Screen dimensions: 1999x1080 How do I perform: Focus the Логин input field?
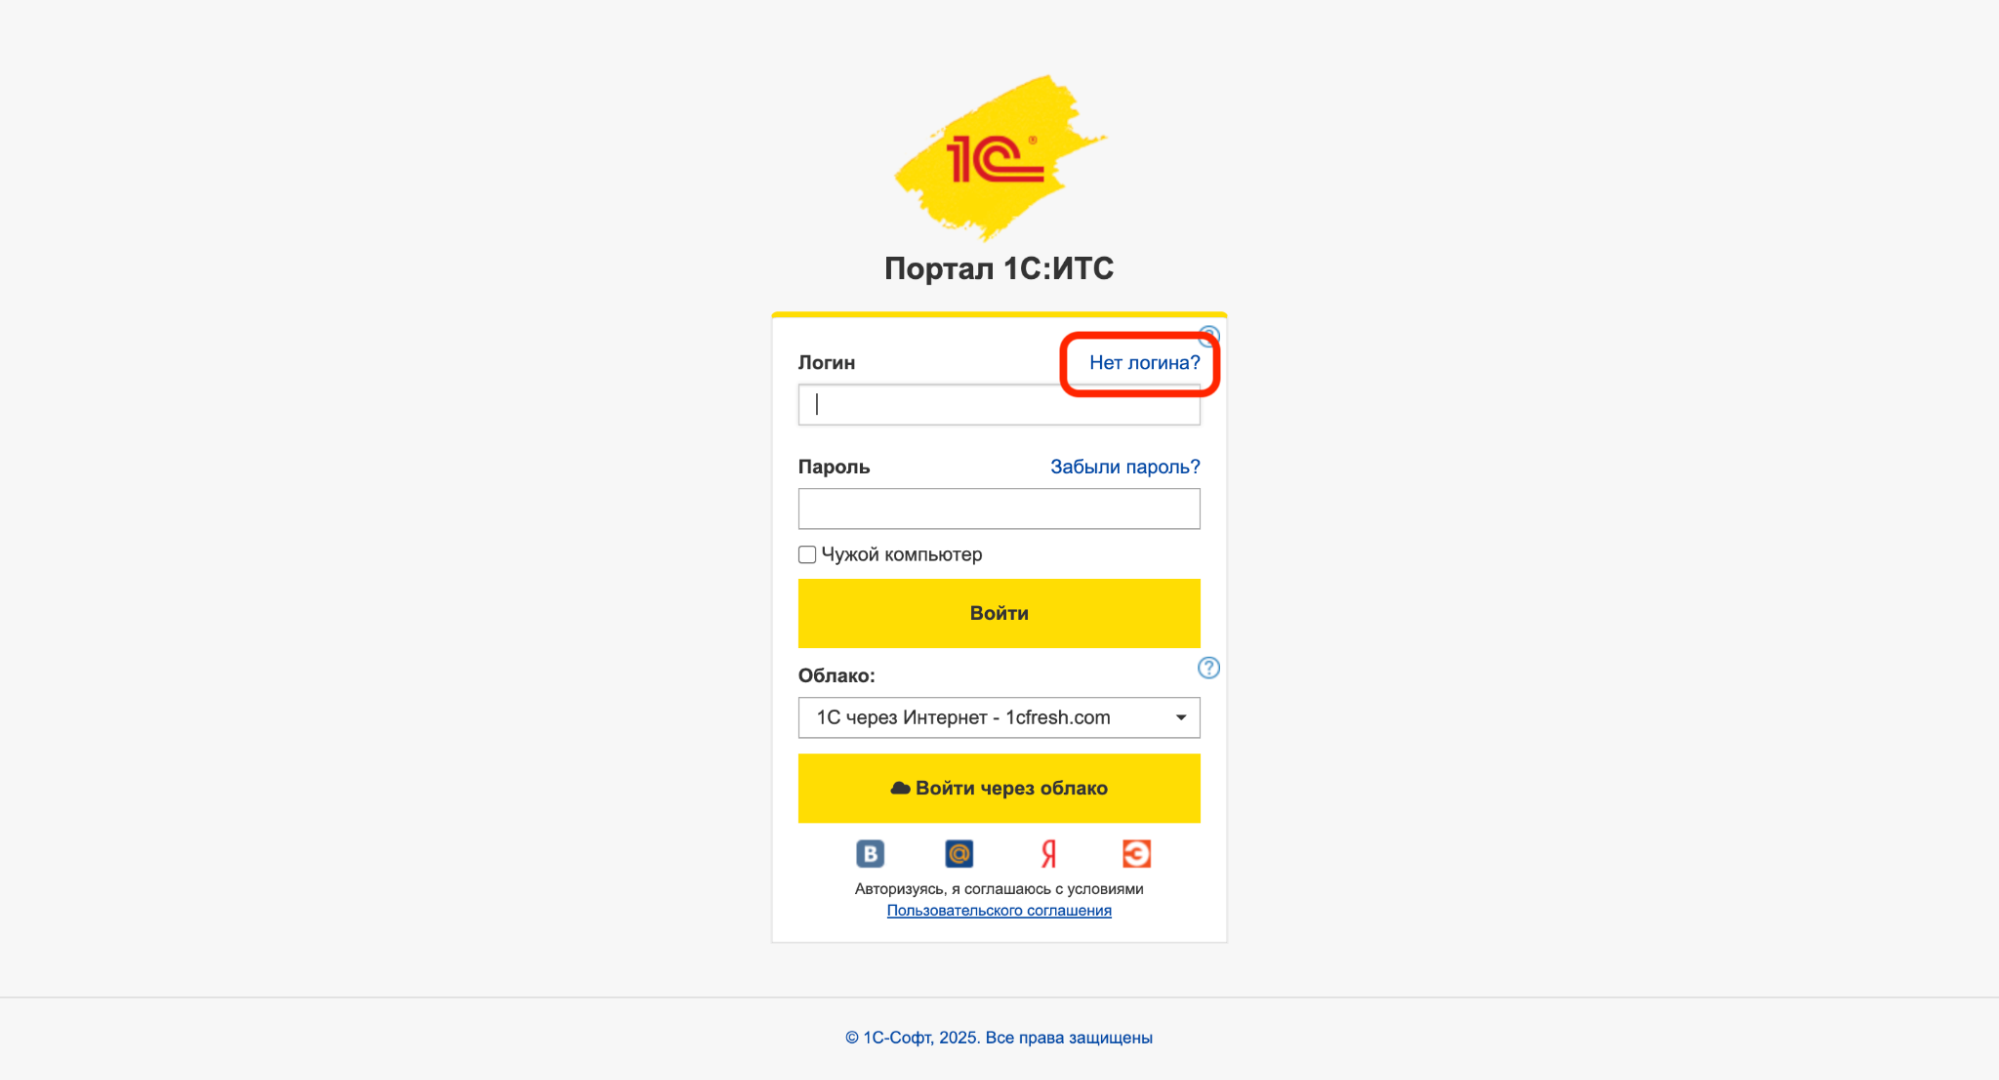[999, 405]
